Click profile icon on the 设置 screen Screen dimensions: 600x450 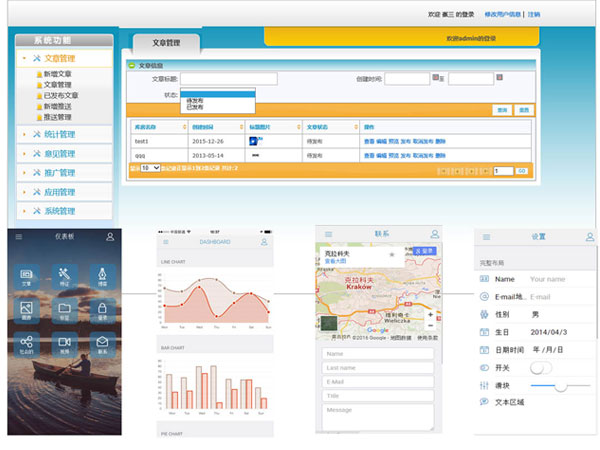pyautogui.click(x=589, y=237)
